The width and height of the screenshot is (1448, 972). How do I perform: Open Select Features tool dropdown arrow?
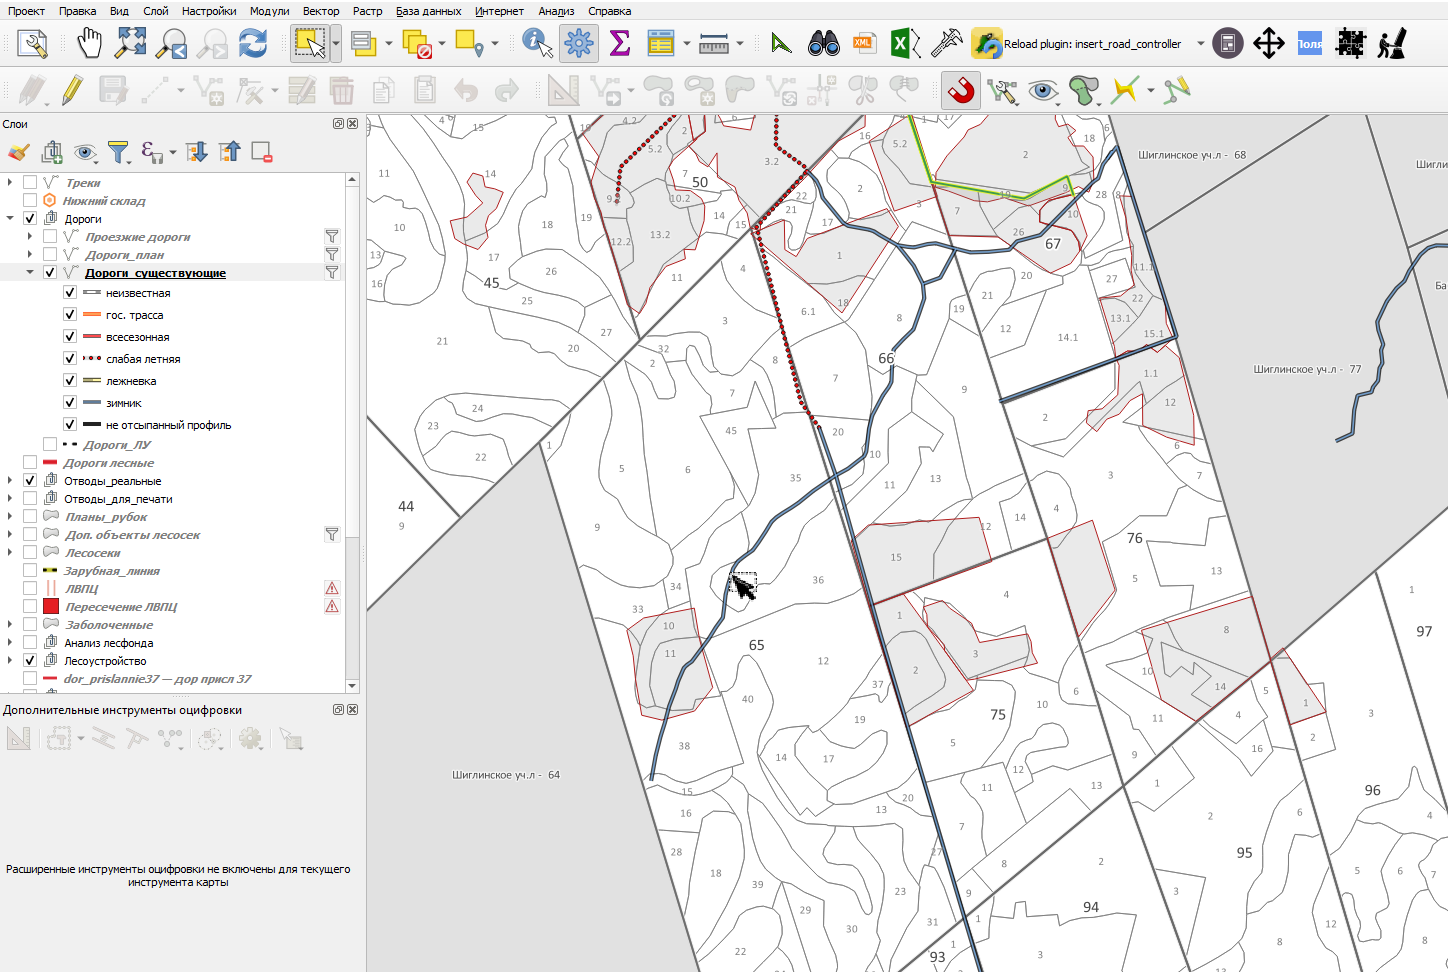tap(336, 43)
